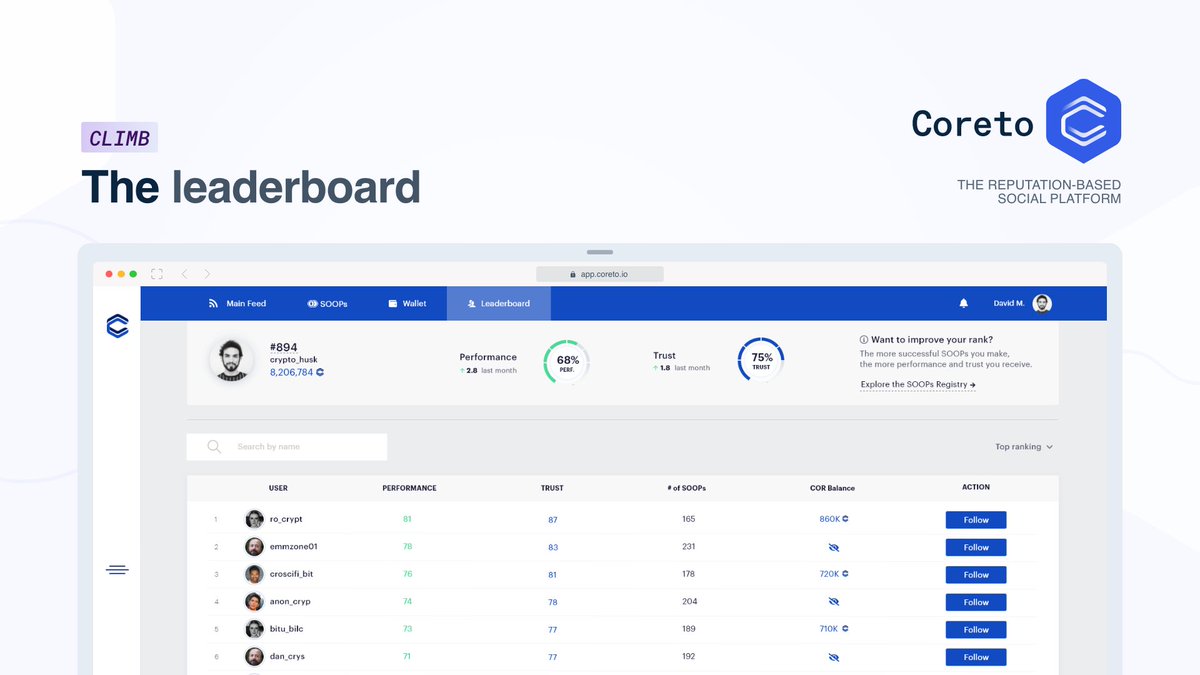
Task: Click the browser forward arrow
Action: 207,274
